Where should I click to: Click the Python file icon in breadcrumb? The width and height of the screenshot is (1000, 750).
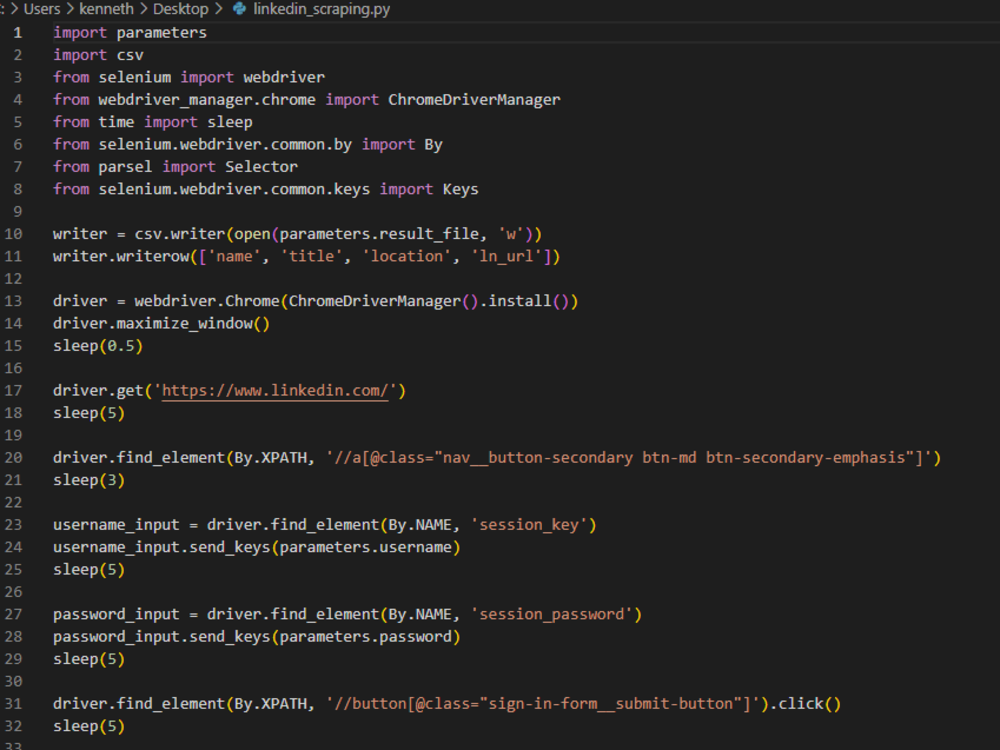(x=239, y=9)
